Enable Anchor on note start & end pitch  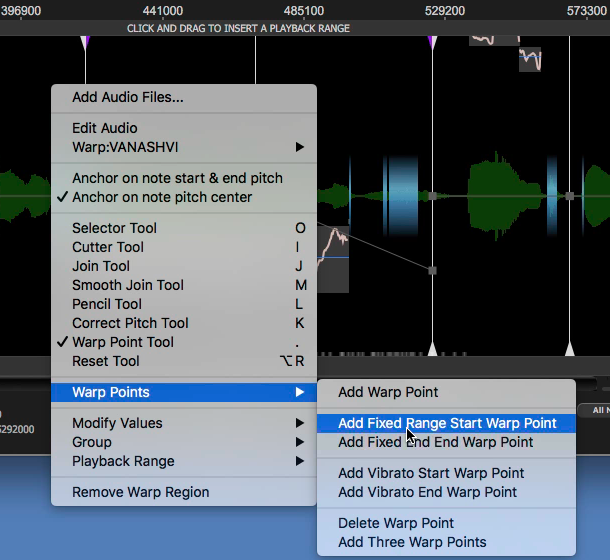coord(177,178)
